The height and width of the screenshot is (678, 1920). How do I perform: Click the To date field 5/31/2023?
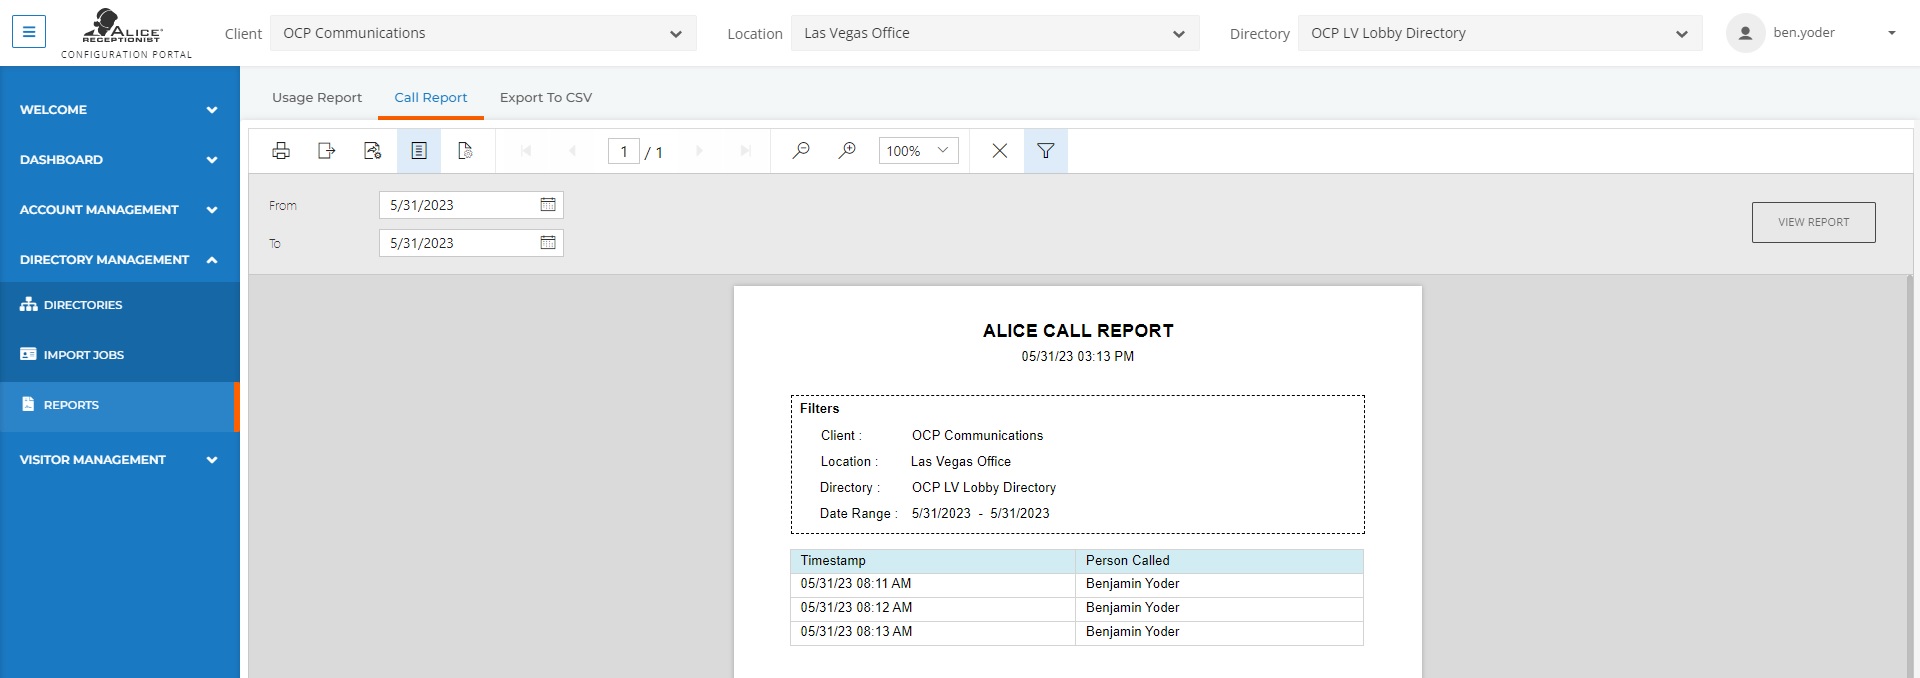[x=471, y=243]
